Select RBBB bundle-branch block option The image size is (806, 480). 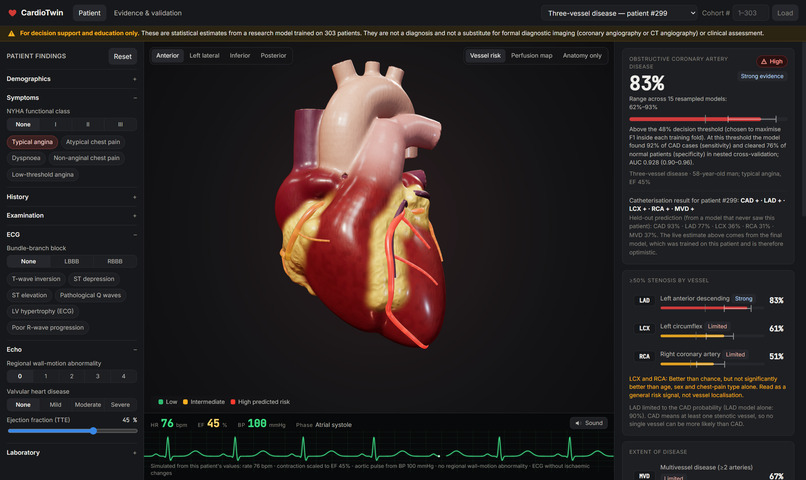pyautogui.click(x=115, y=262)
